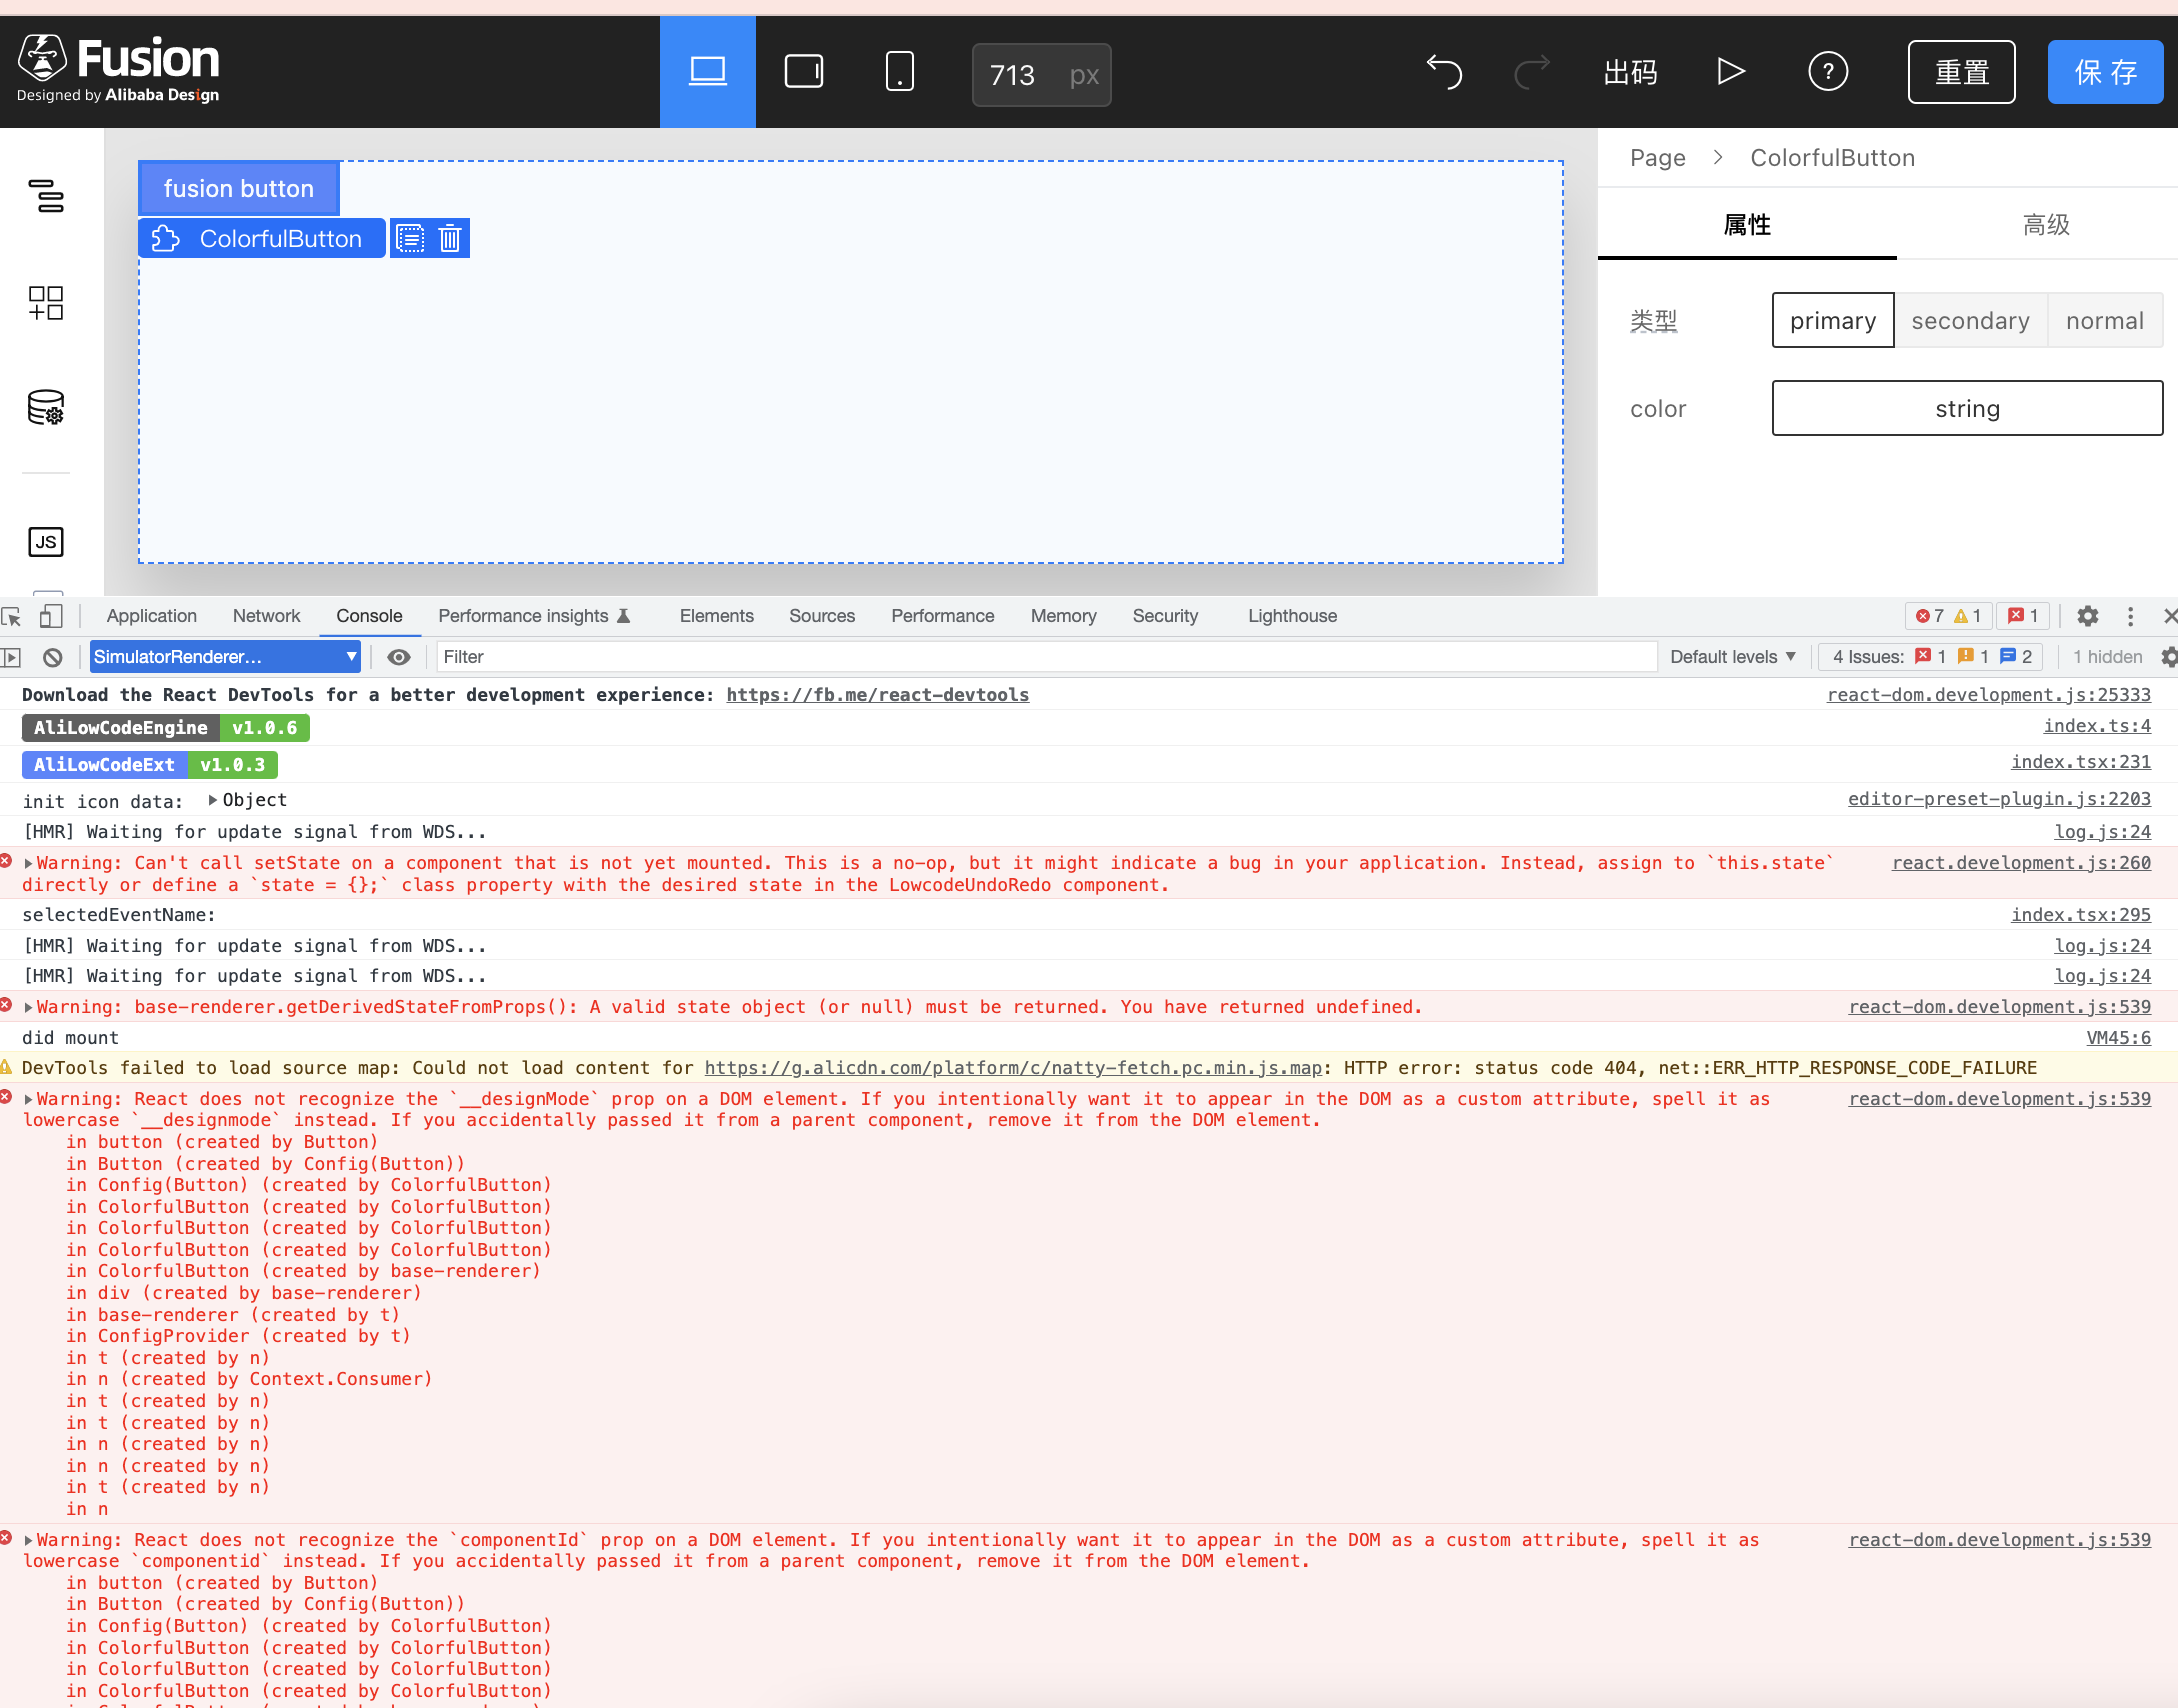Open the Default levels dropdown
Image resolution: width=2178 pixels, height=1708 pixels.
coord(1733,657)
